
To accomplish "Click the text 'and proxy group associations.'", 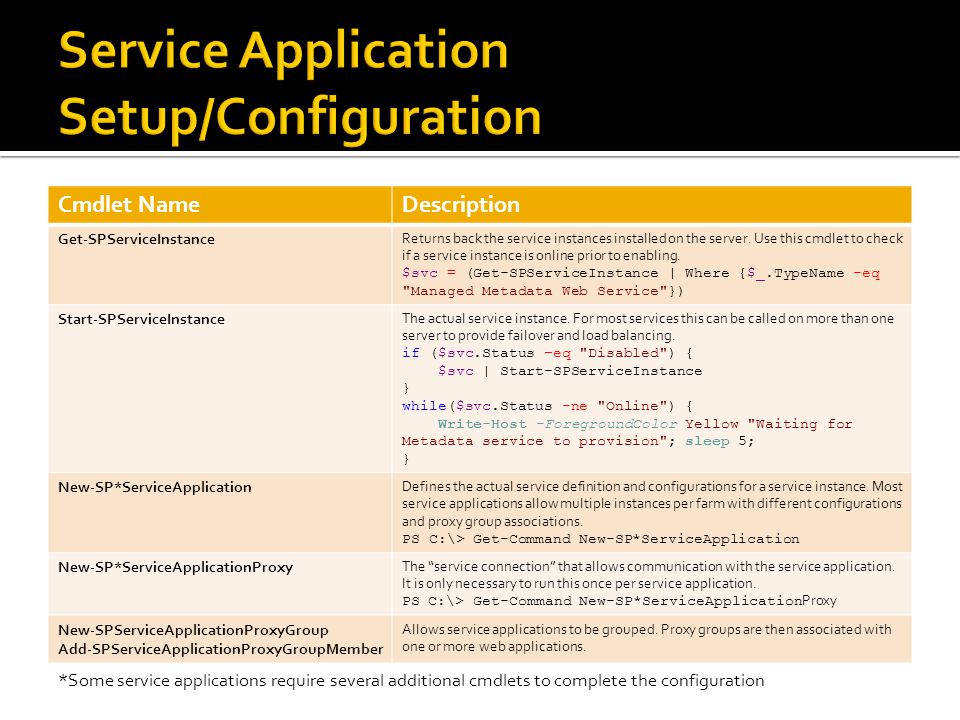I will click(492, 522).
